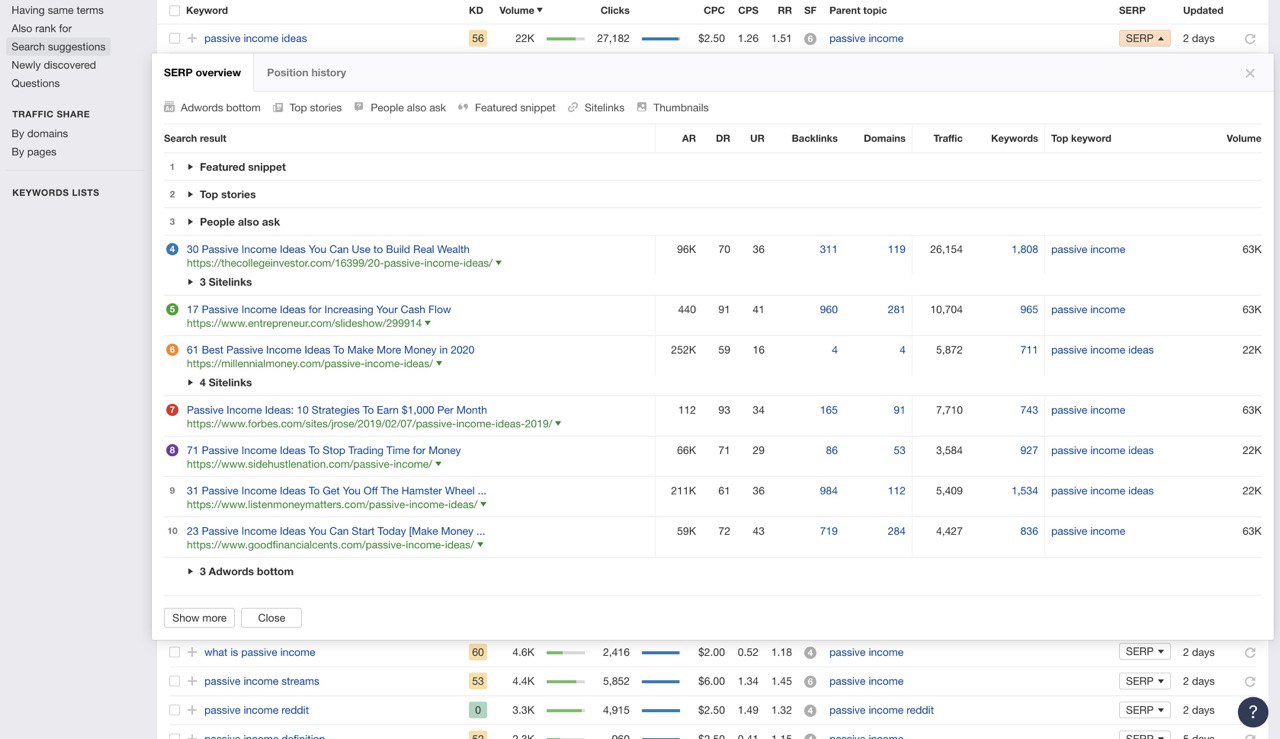
Task: Click the volume bar for passive income ideas
Action: 565,39
